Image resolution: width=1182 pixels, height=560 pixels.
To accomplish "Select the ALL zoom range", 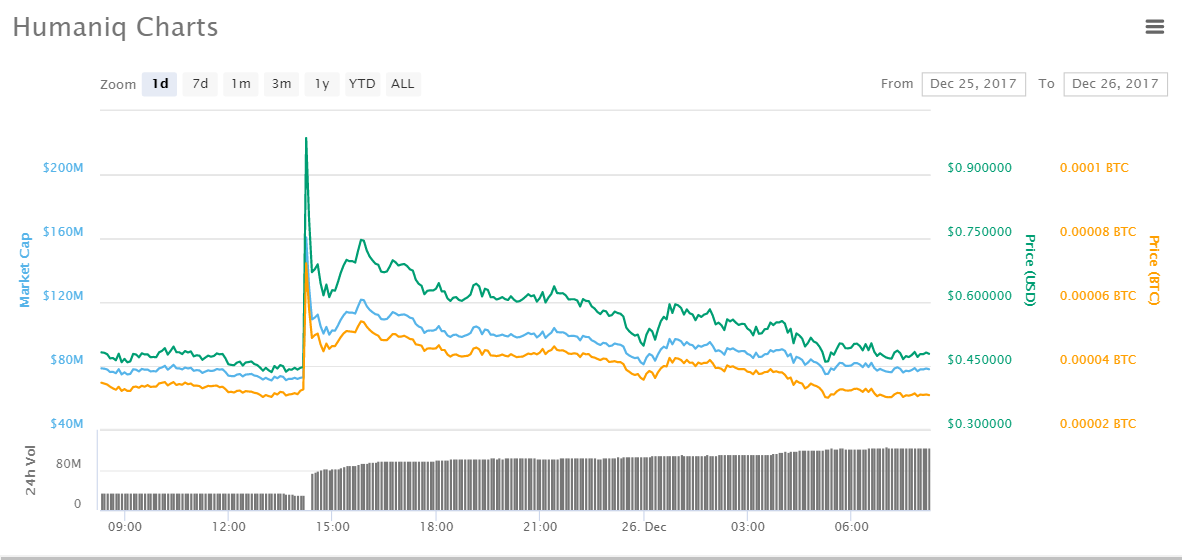I will 403,84.
